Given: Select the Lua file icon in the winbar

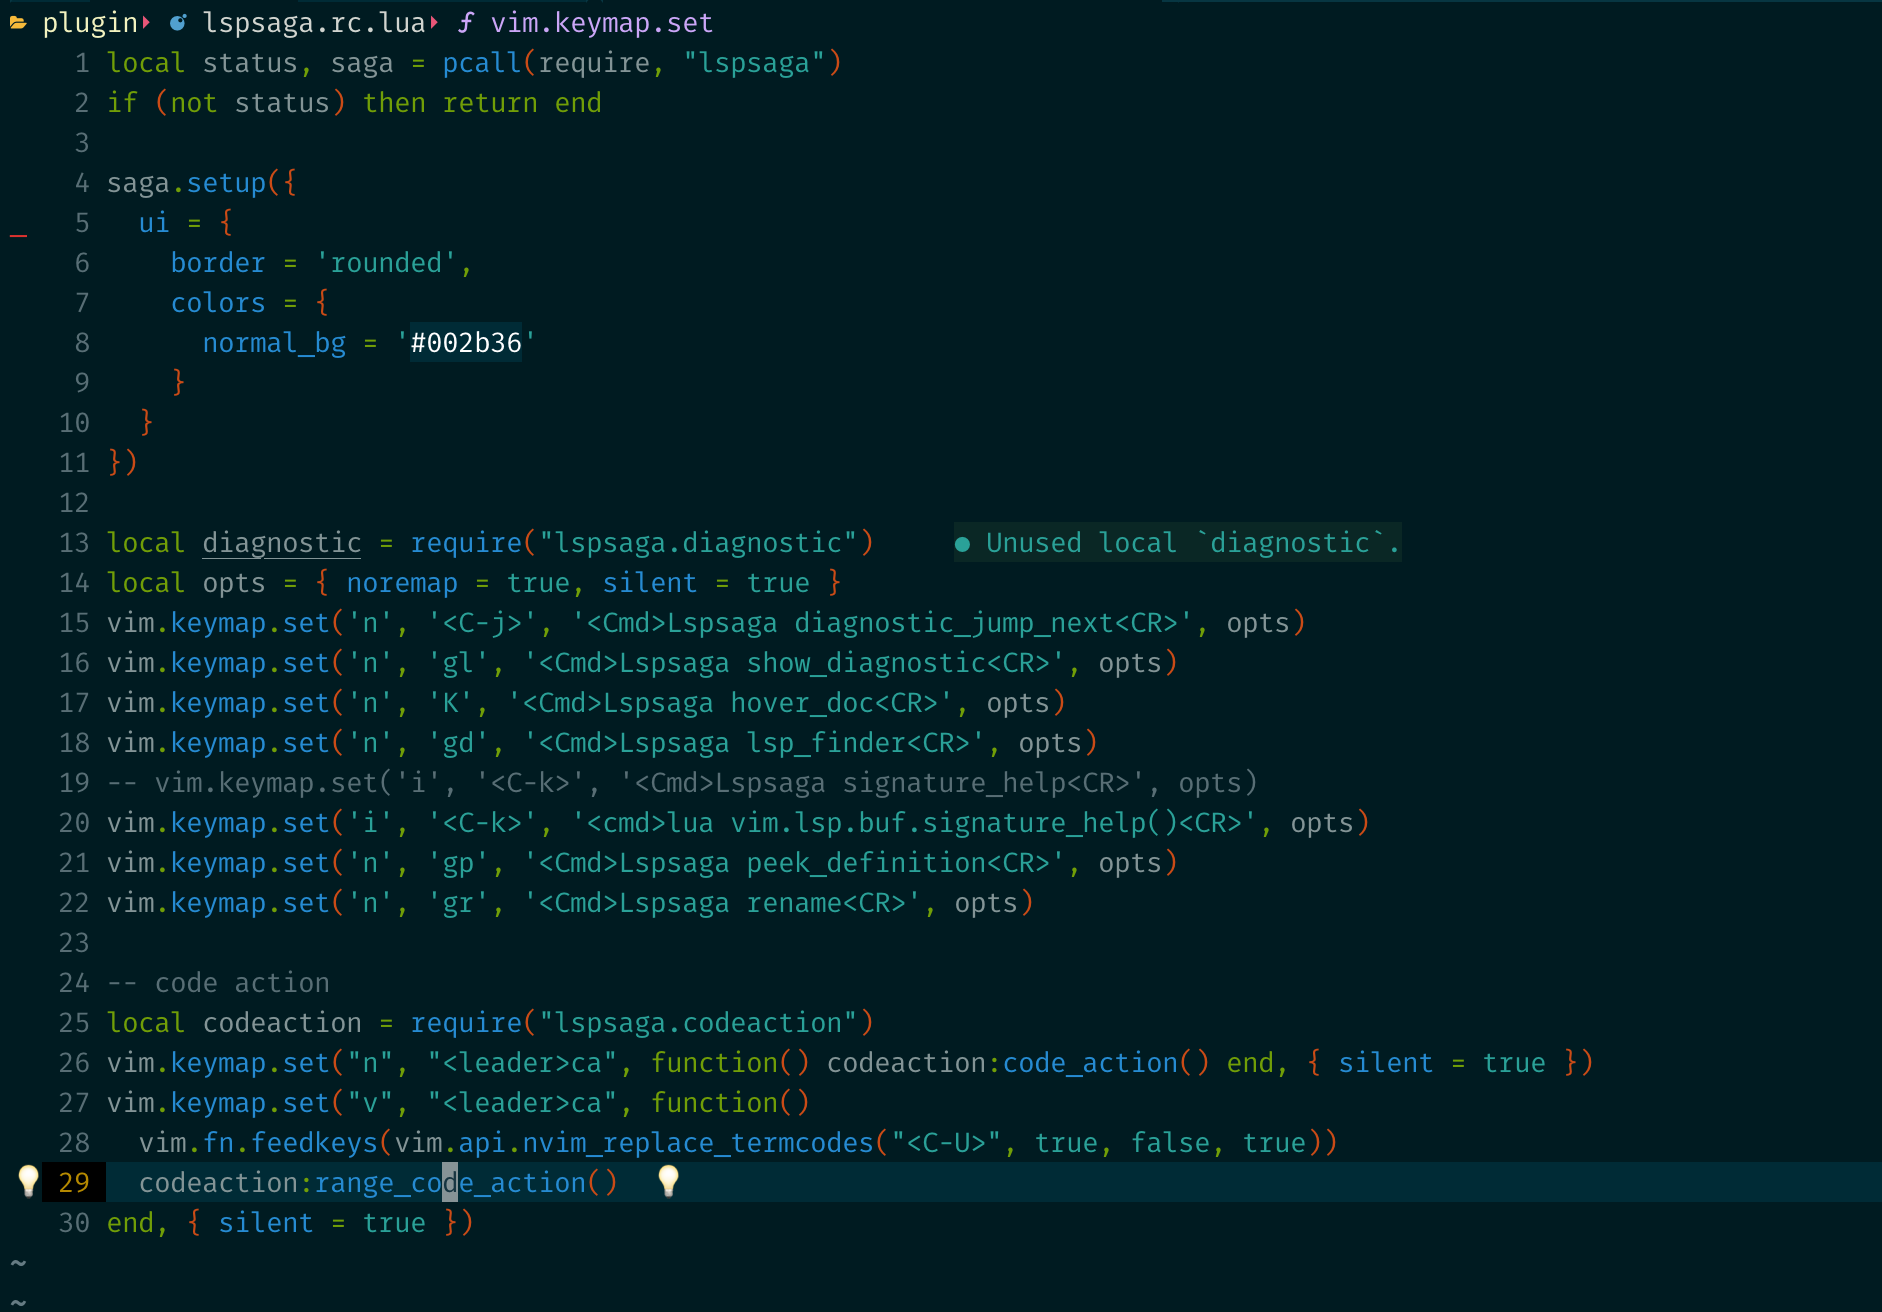Looking at the screenshot, I should [177, 22].
